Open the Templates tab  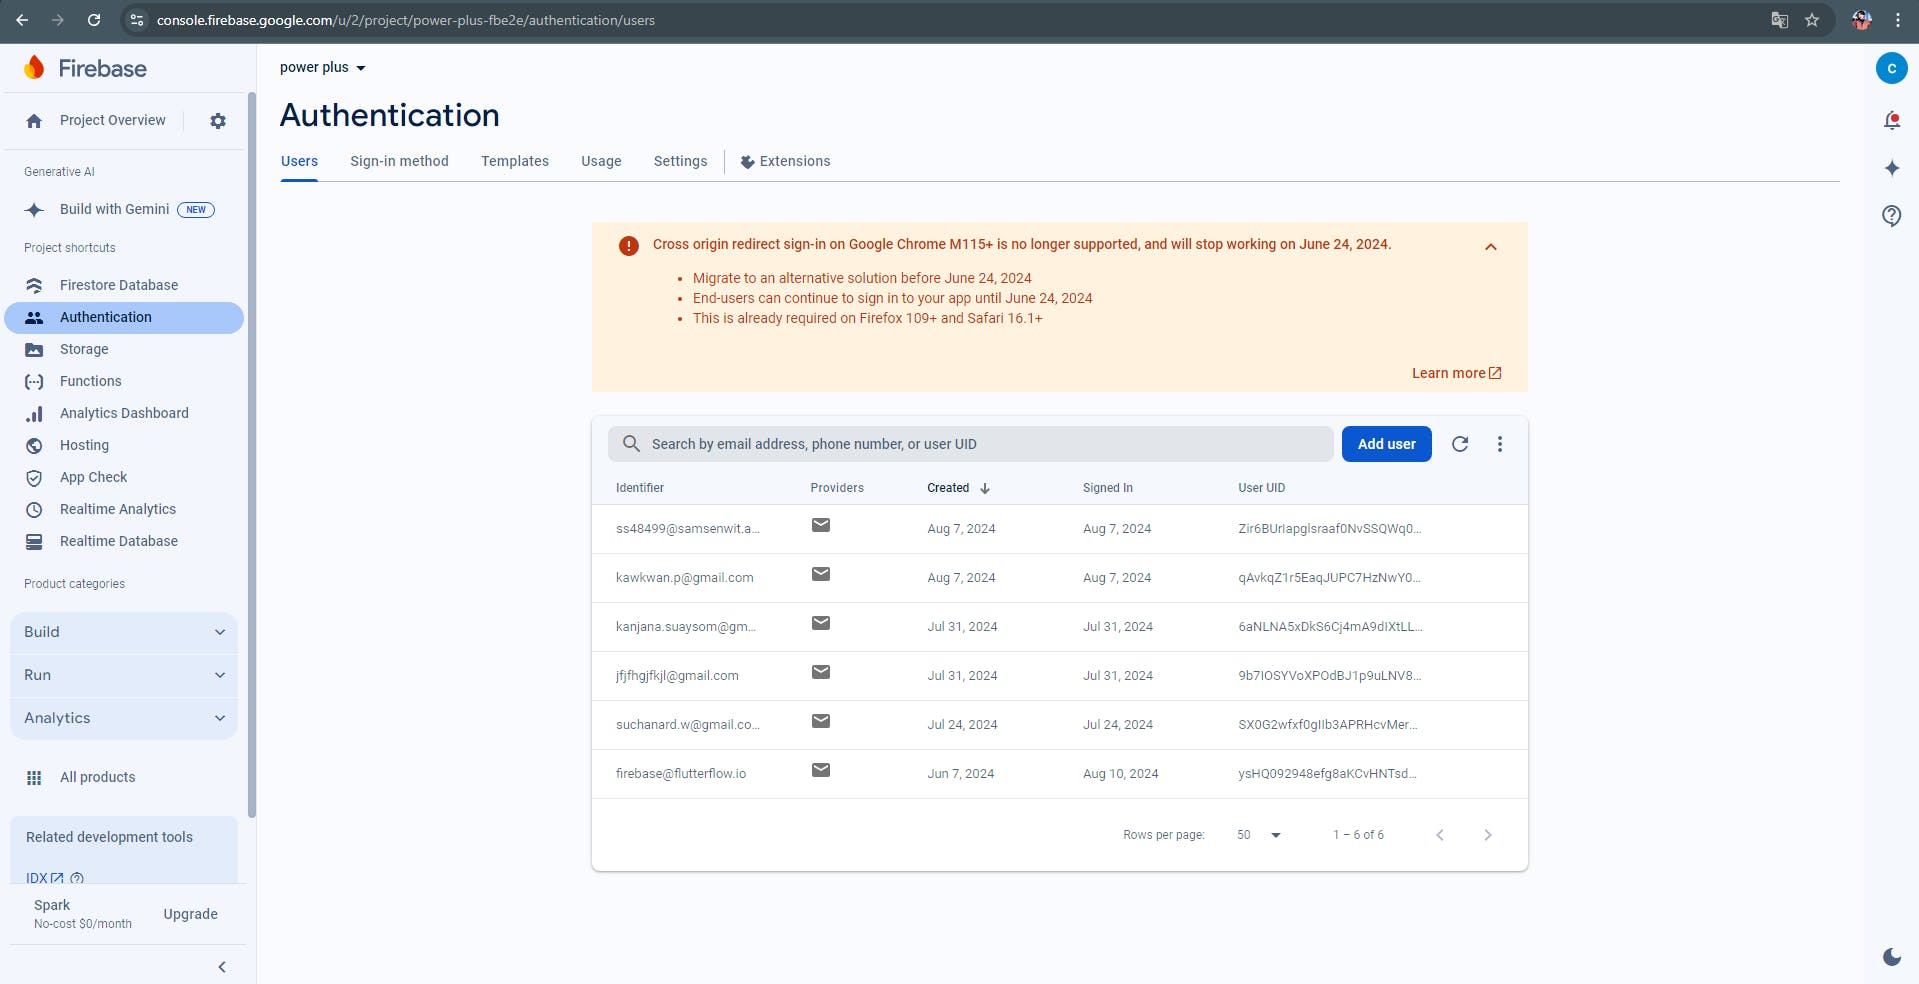(x=514, y=161)
